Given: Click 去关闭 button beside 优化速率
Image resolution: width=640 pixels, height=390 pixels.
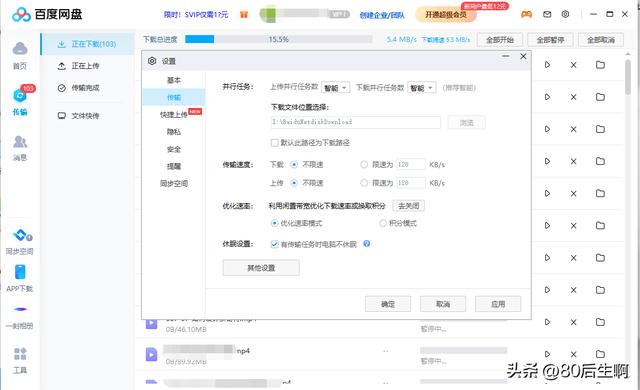Looking at the screenshot, I should click(409, 206).
